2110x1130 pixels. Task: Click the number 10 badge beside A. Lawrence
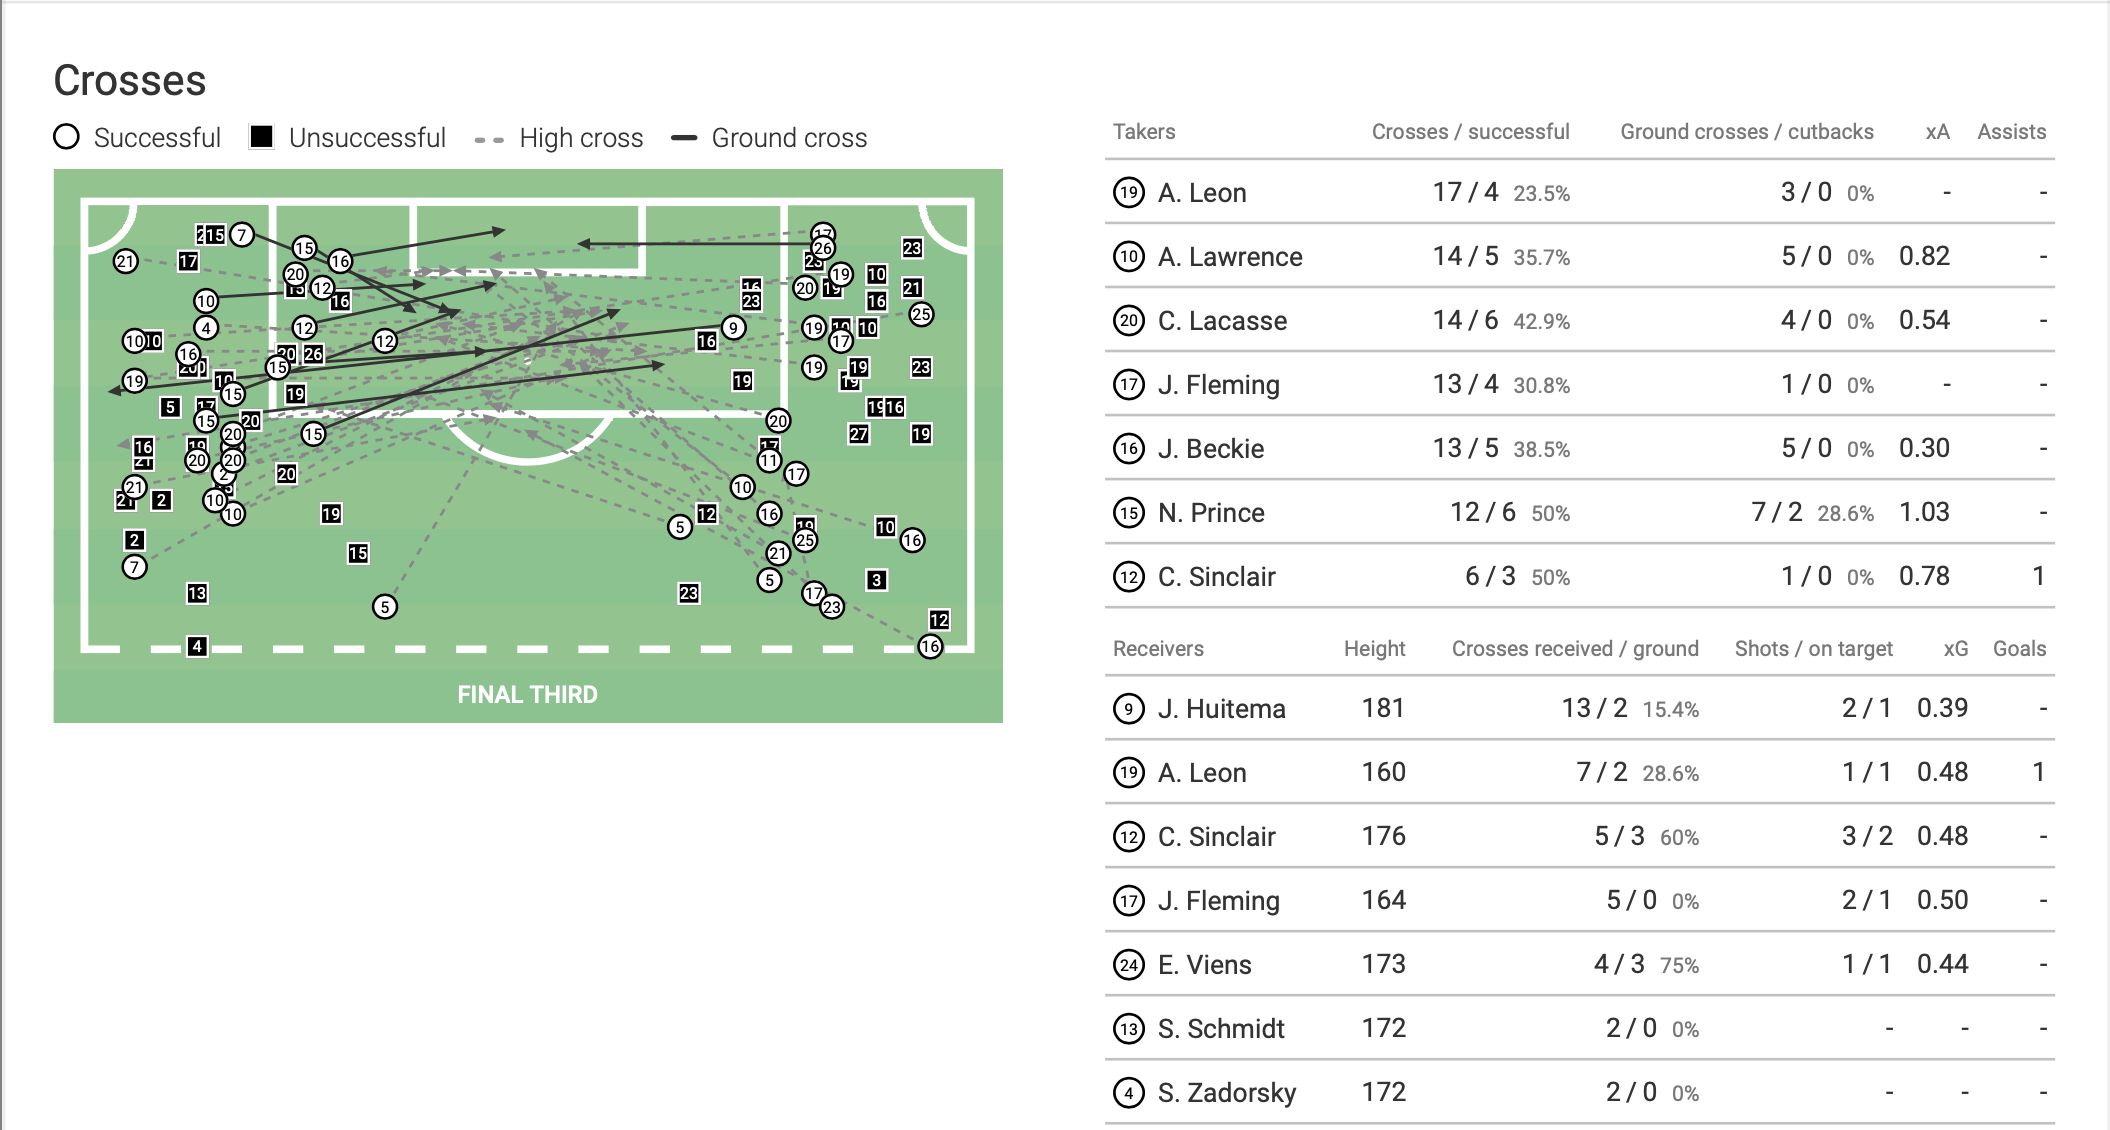(1129, 257)
